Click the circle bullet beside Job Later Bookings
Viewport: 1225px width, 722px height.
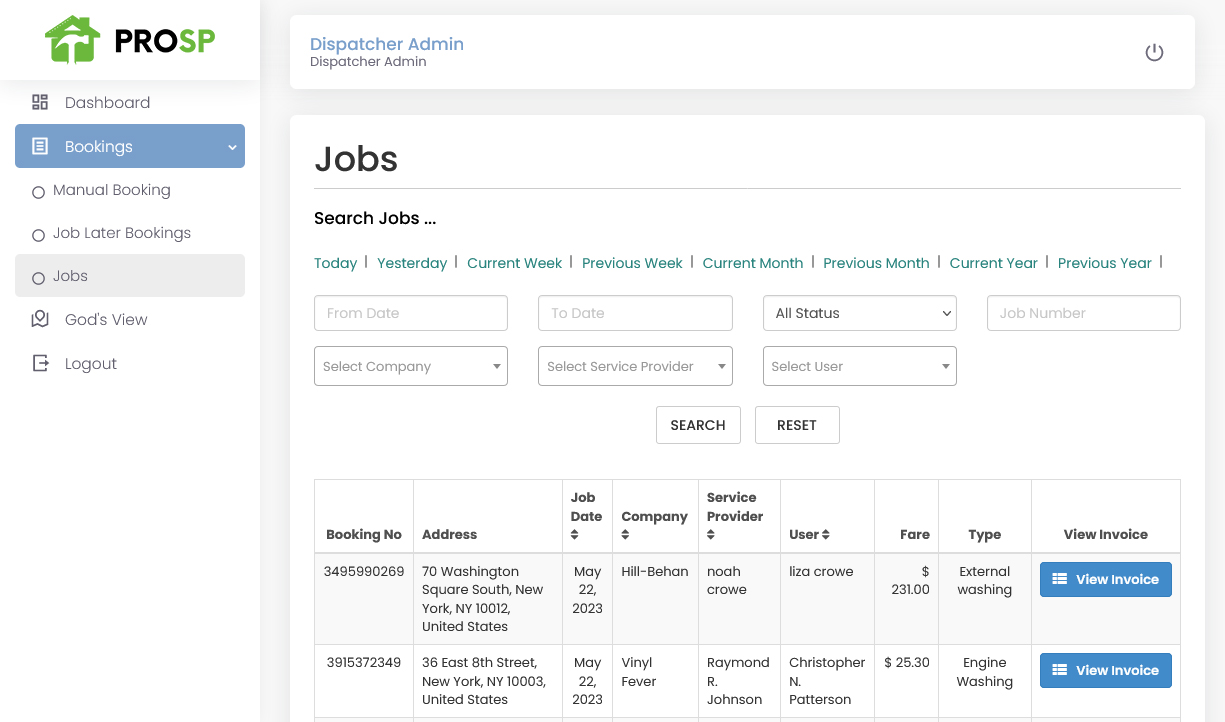click(39, 235)
